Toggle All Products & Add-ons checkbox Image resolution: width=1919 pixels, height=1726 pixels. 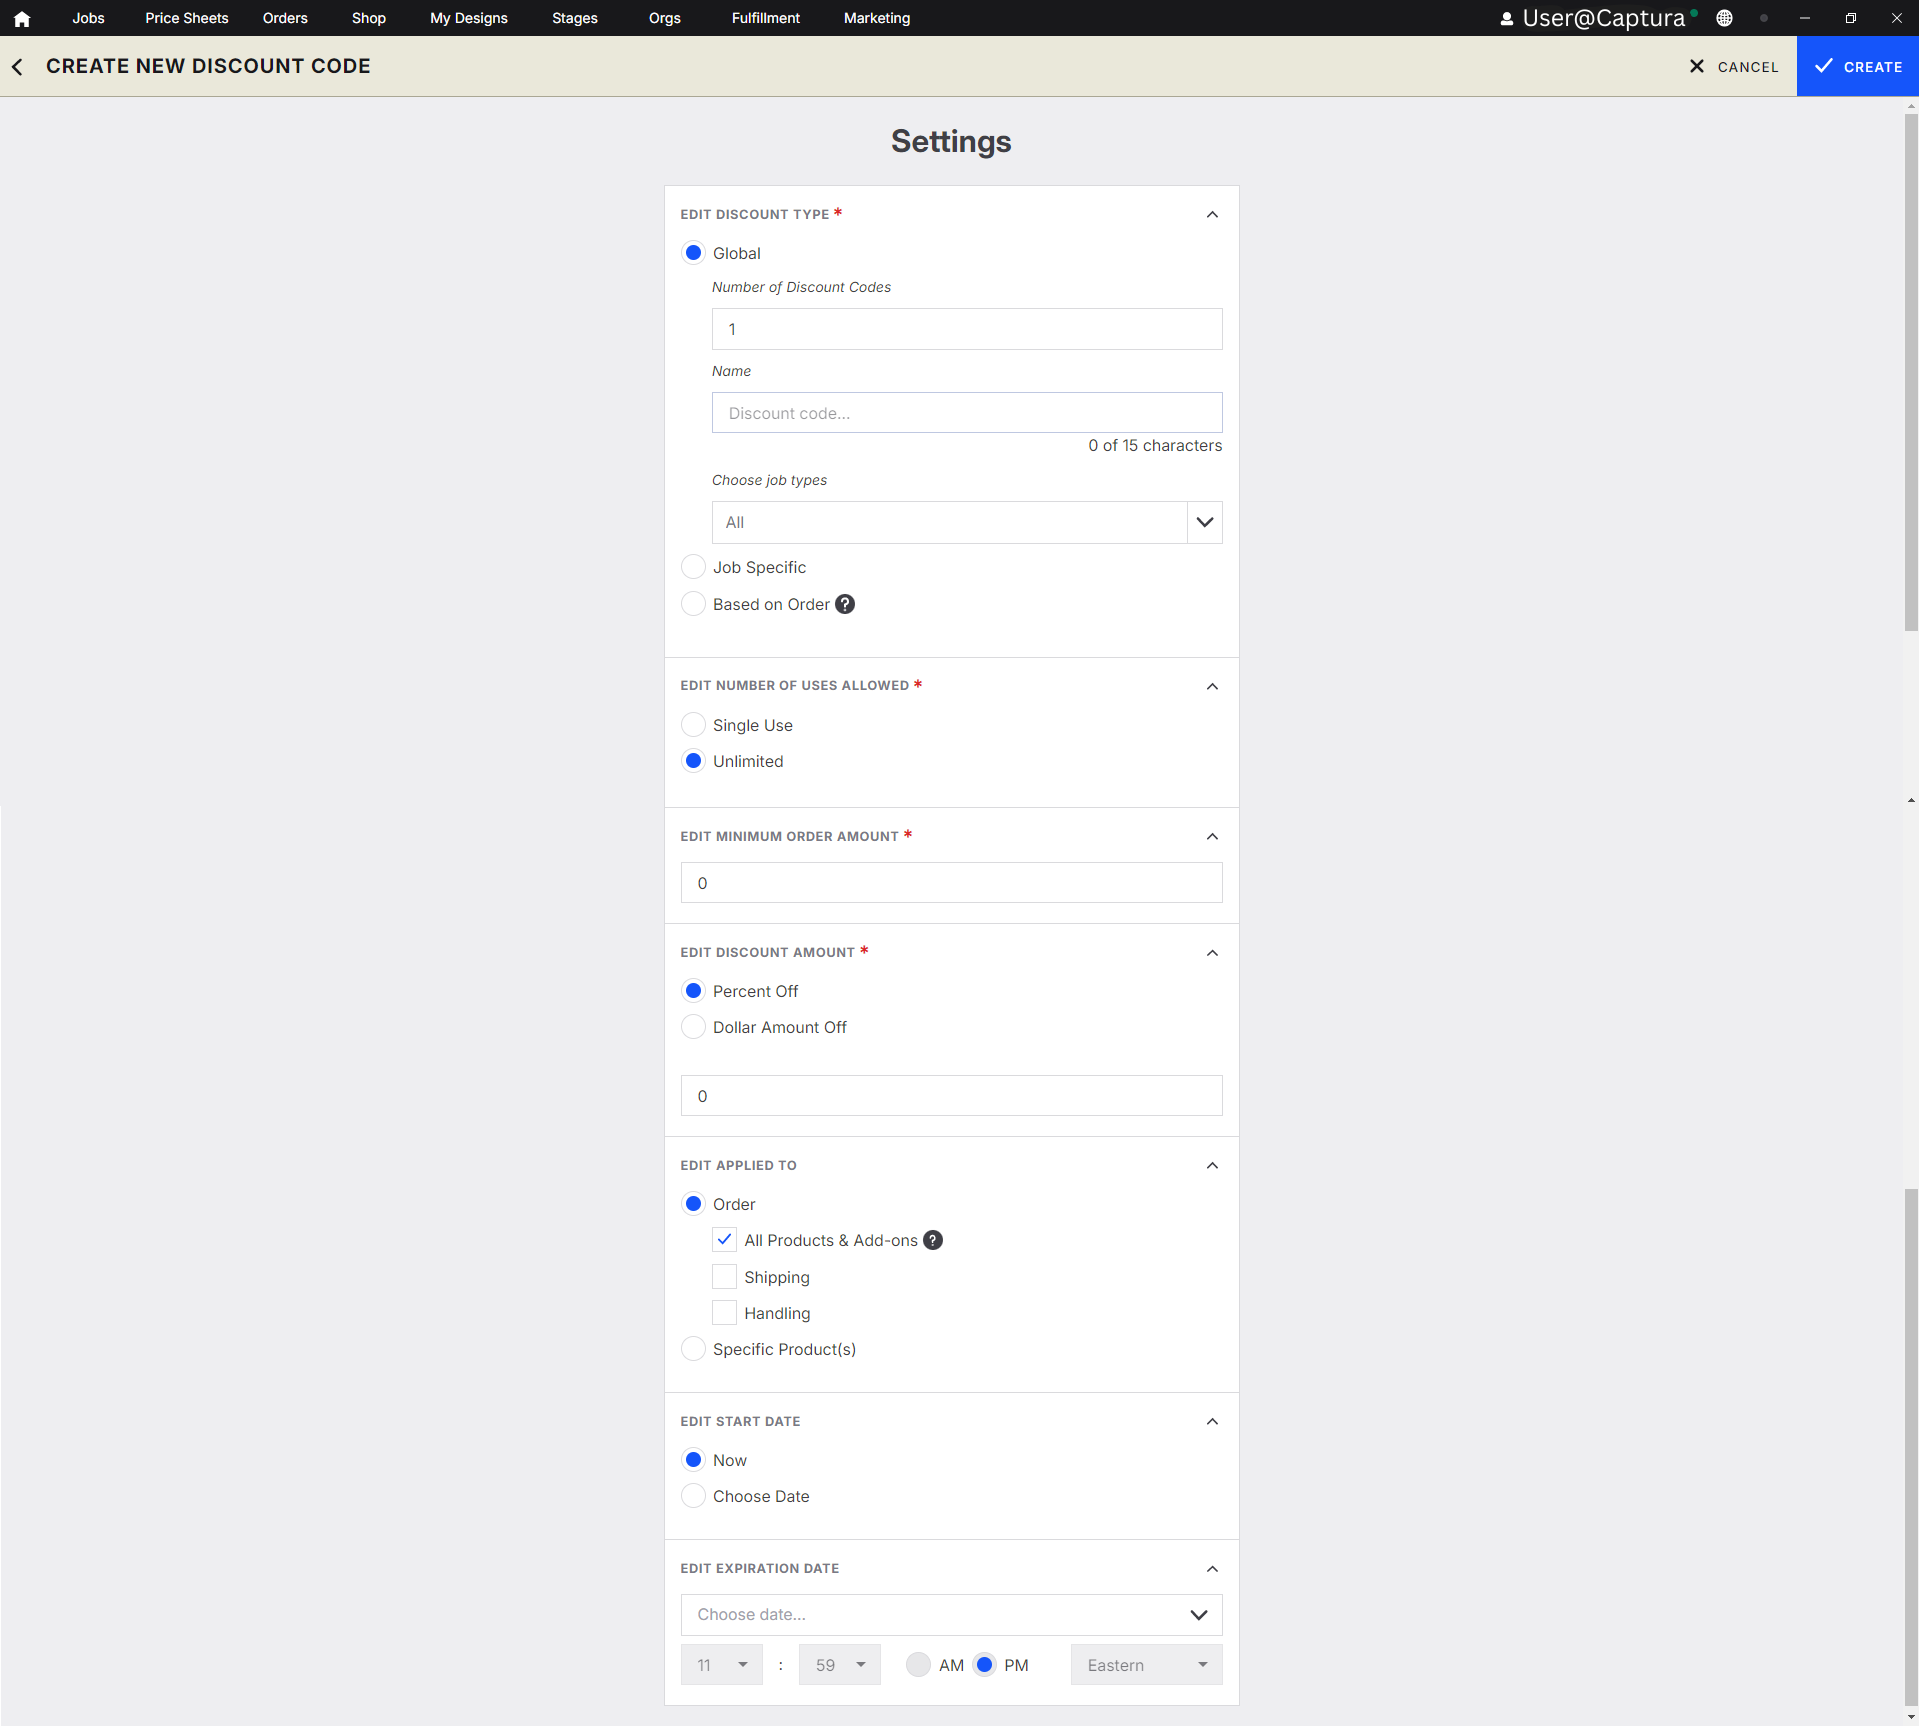pyautogui.click(x=724, y=1240)
